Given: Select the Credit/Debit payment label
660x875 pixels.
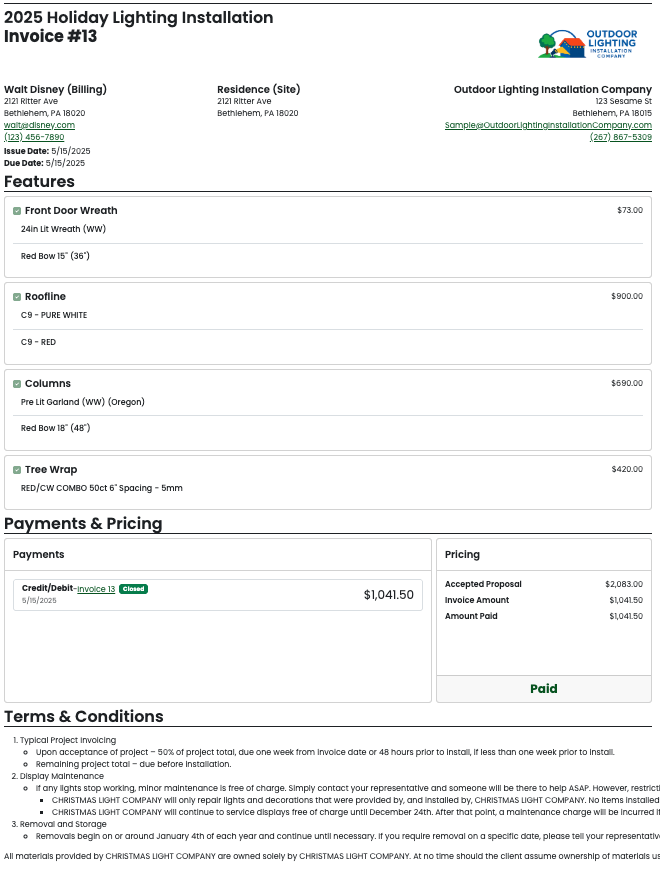Looking at the screenshot, I should point(47,588).
